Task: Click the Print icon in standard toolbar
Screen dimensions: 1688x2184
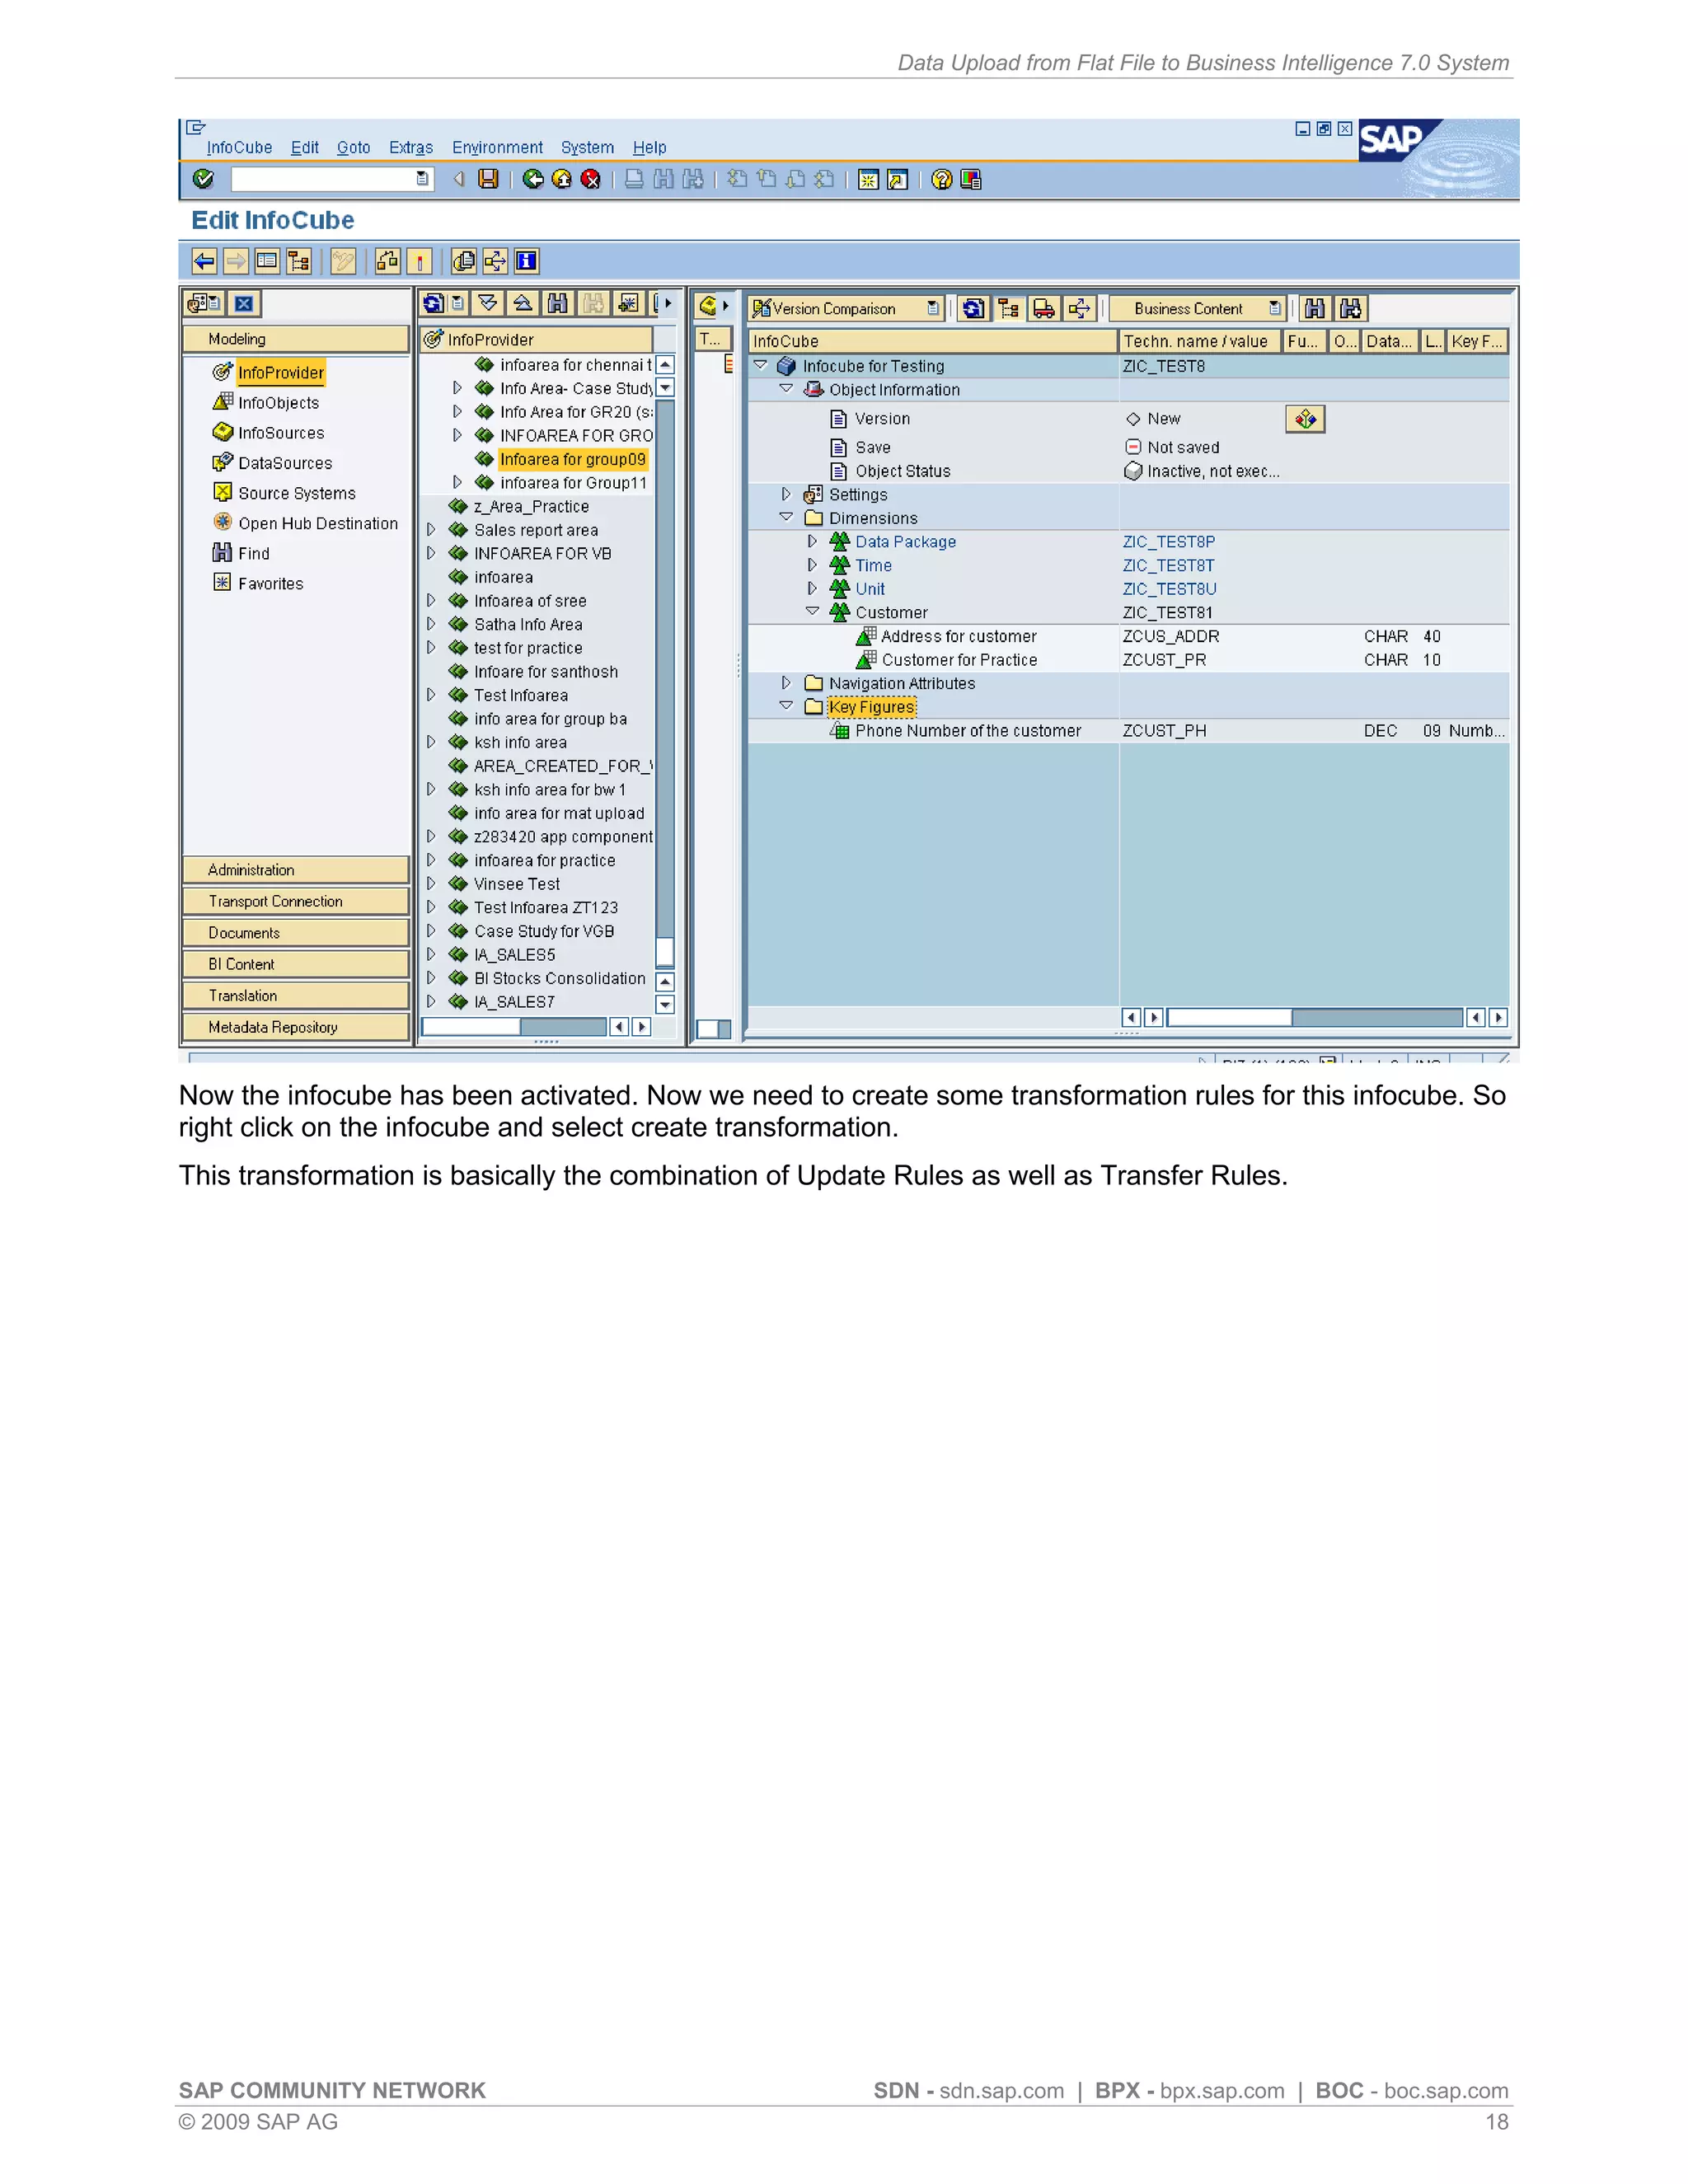Action: (634, 179)
